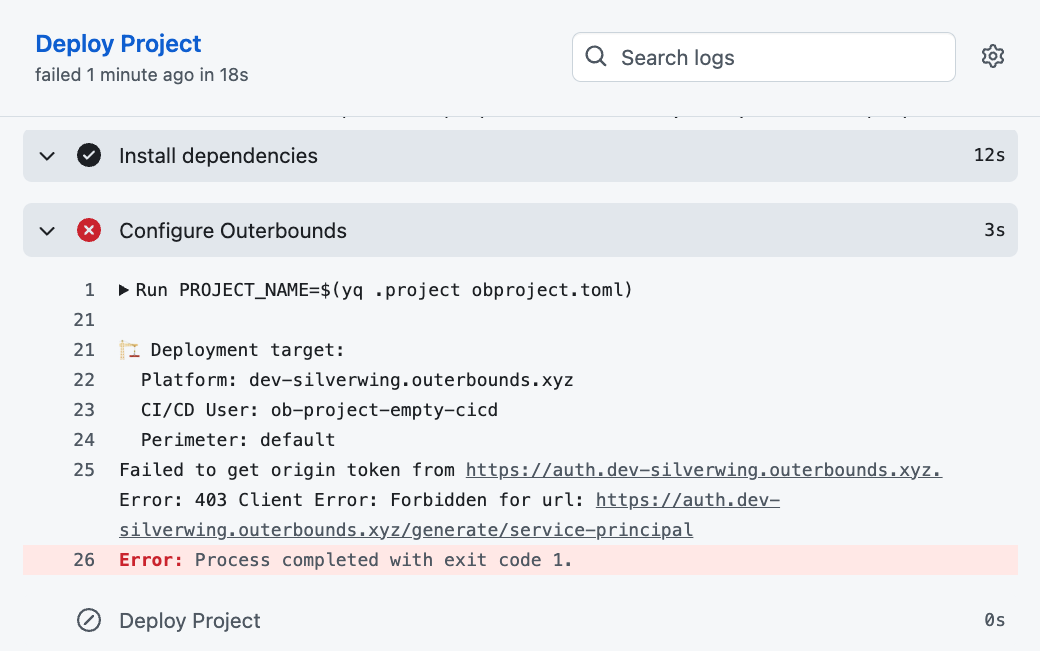Screen dimensions: 1040x651
Task: Click '403 Client Error: Forbidden for url:' text
Action: [389, 500]
